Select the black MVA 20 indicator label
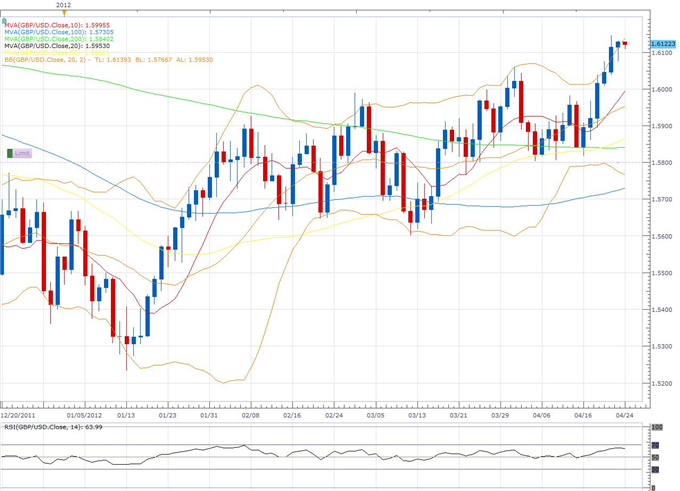Viewport: 680px width, 491px height. pyautogui.click(x=55, y=46)
